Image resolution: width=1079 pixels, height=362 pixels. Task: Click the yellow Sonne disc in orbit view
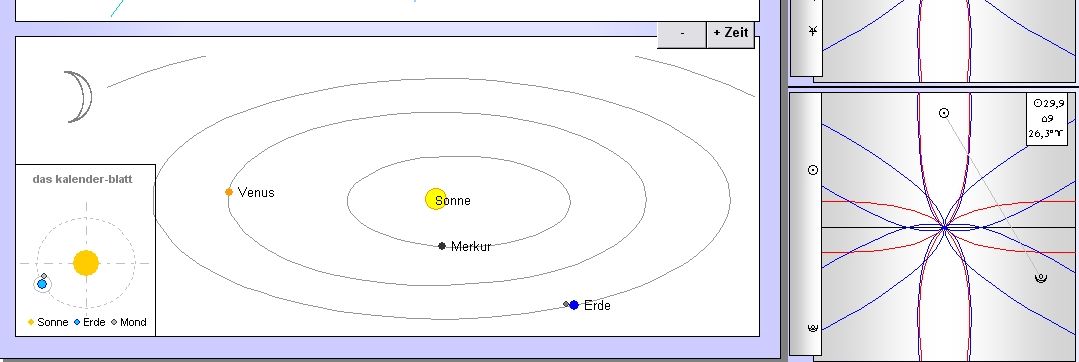[x=436, y=199]
